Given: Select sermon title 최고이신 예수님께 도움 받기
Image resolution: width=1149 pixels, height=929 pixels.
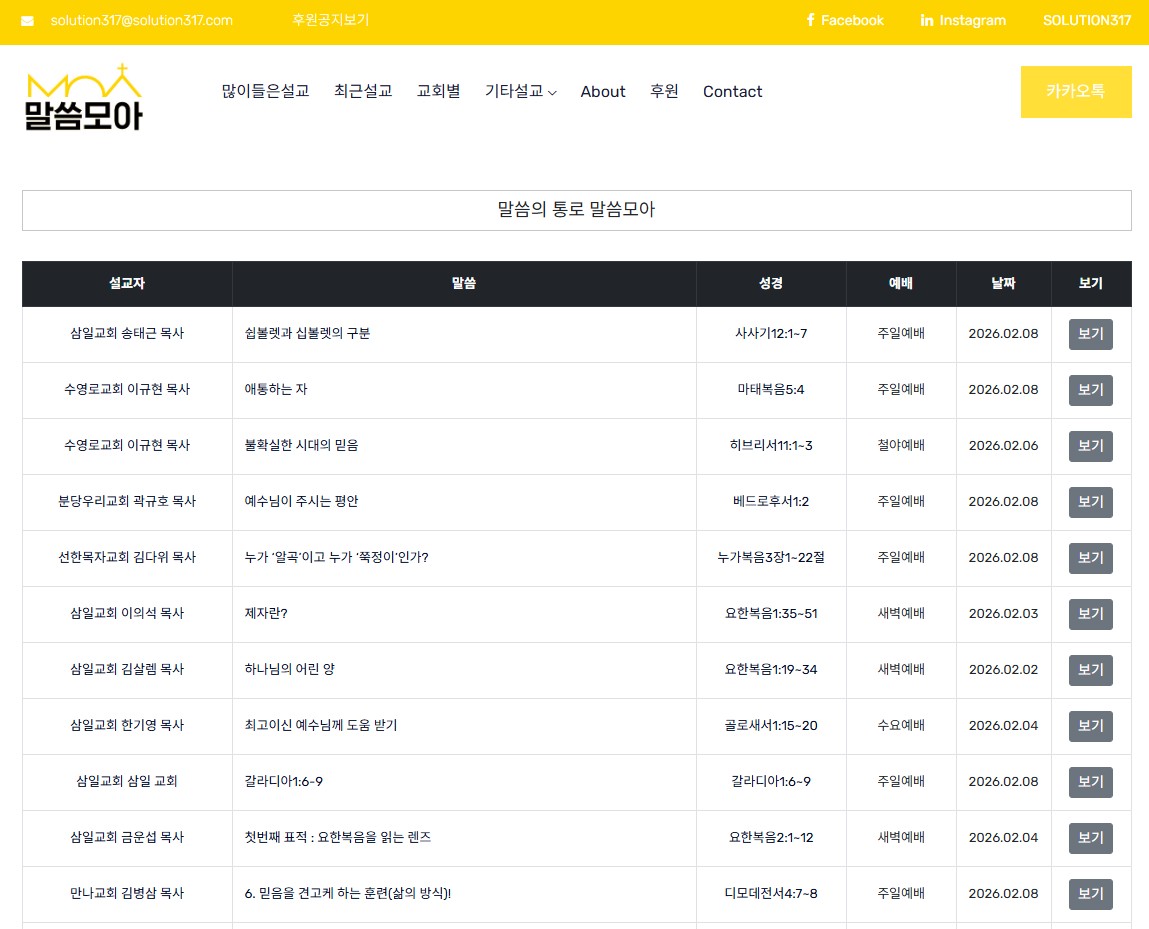Looking at the screenshot, I should tap(320, 725).
